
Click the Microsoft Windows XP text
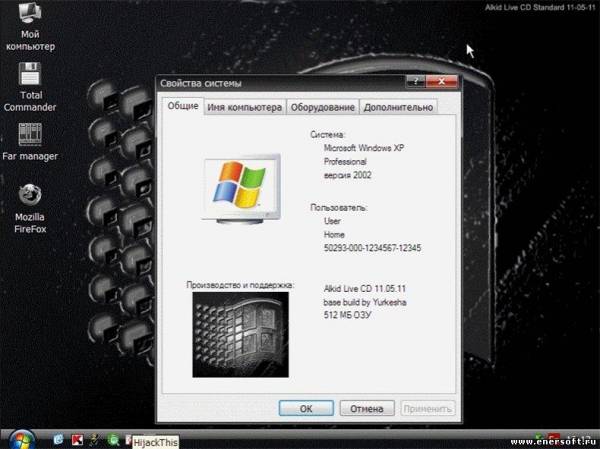click(364, 148)
